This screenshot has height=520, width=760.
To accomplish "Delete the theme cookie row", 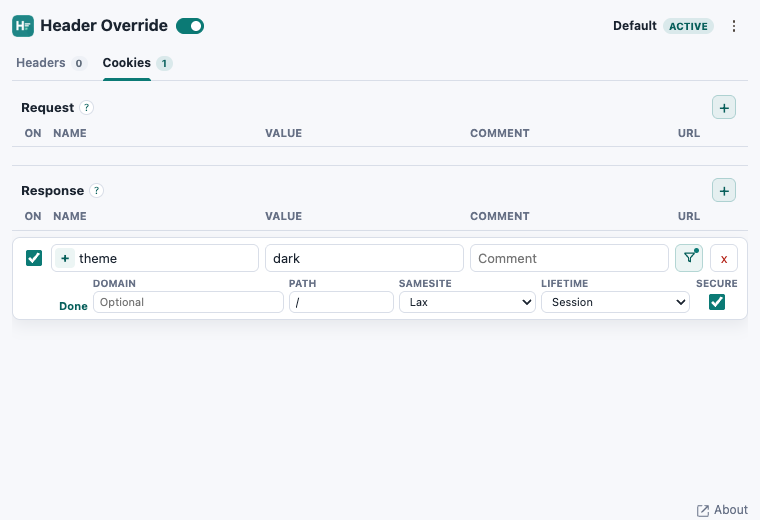I will (x=724, y=258).
